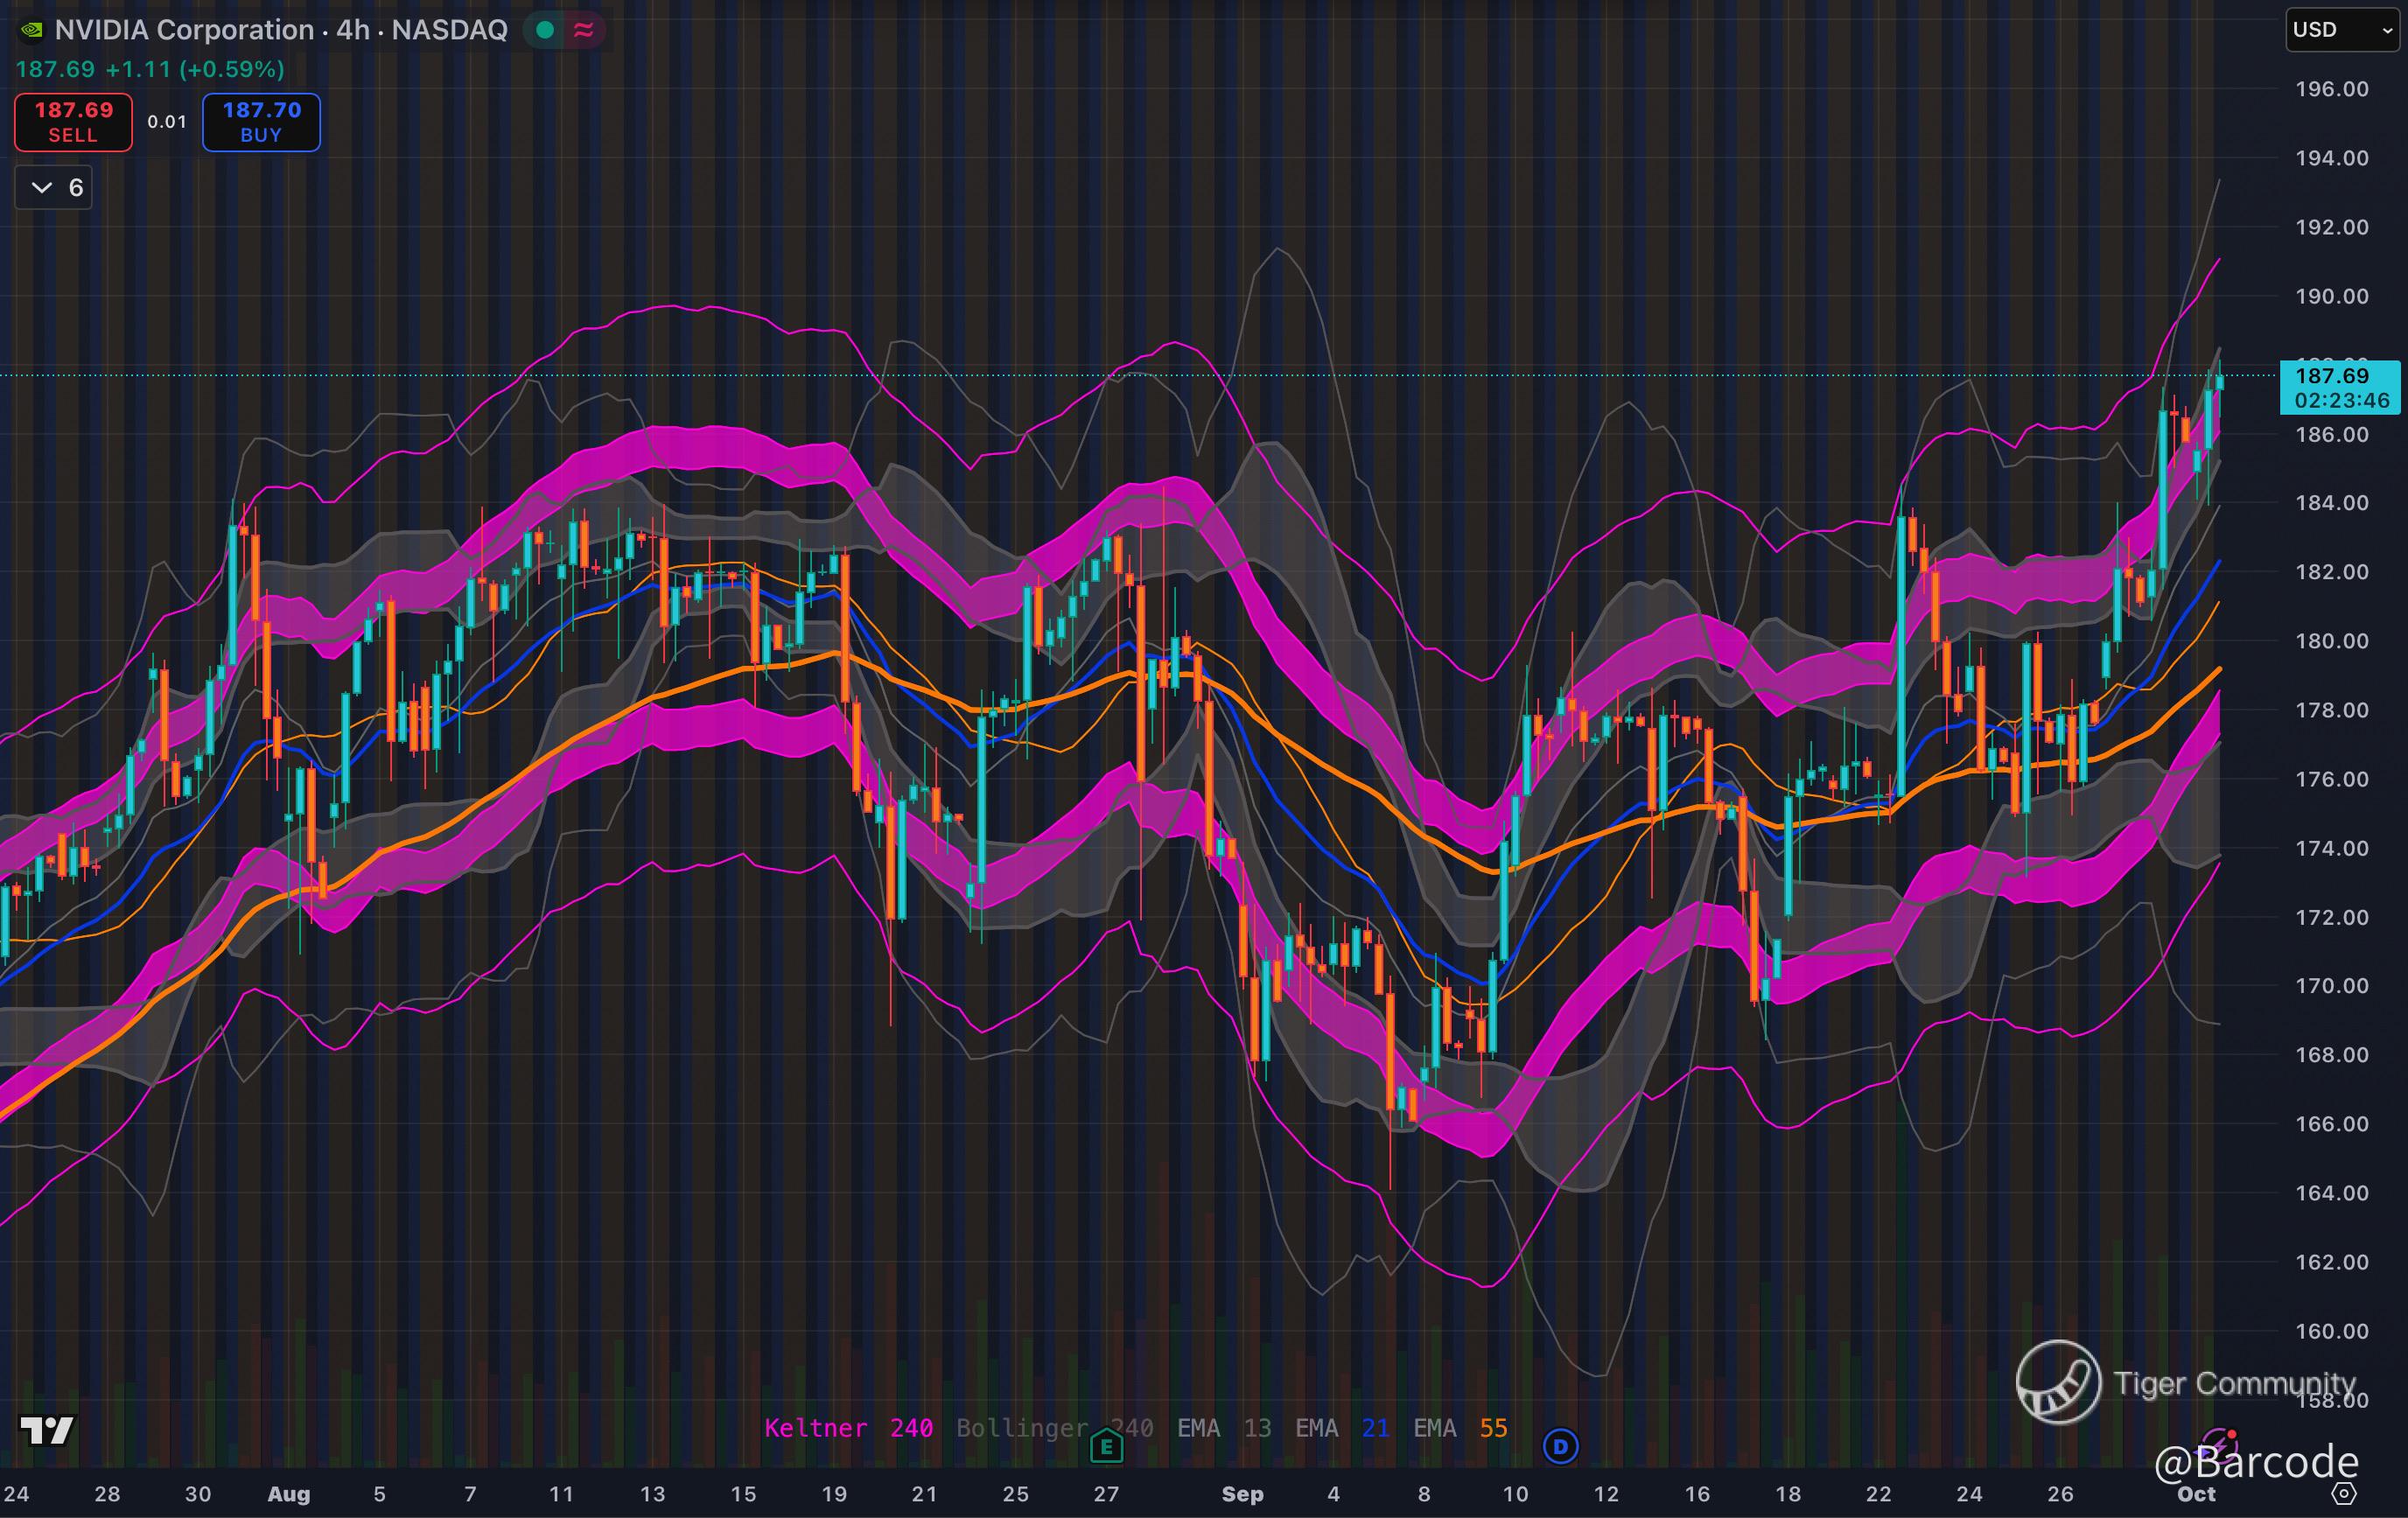Click the pink approximate-data wave icon

pos(584,30)
